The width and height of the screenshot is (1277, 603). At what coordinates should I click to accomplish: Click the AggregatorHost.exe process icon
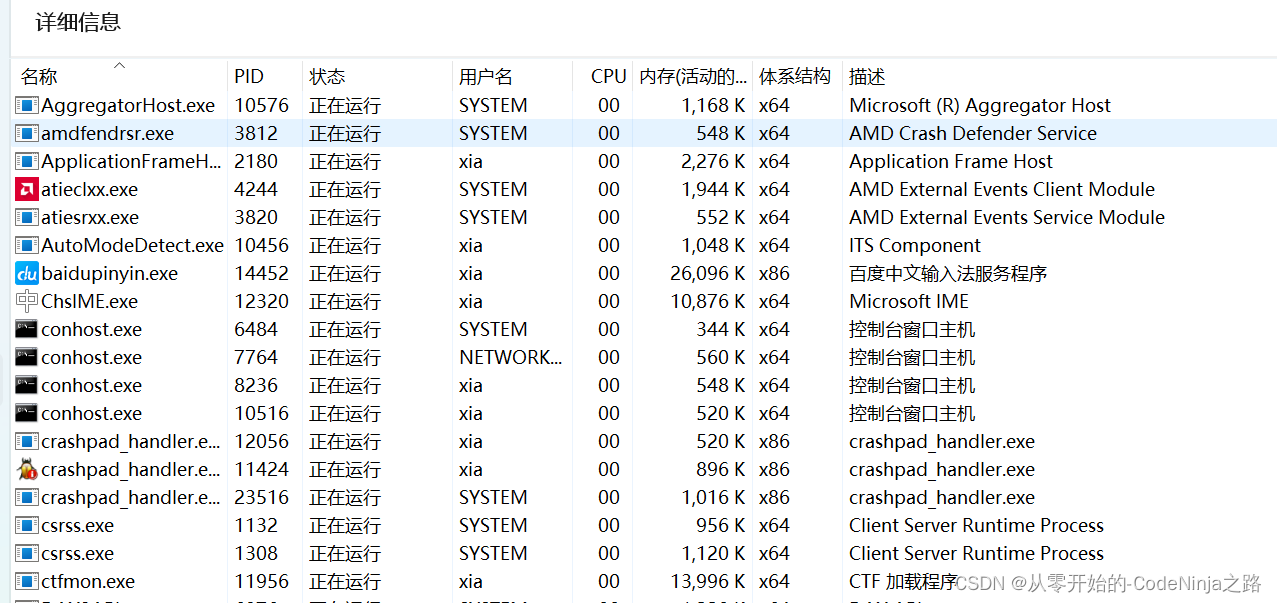pos(27,105)
